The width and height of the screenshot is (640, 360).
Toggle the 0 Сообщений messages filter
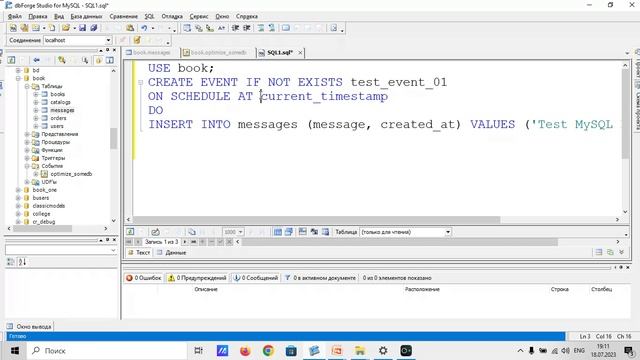point(256,278)
